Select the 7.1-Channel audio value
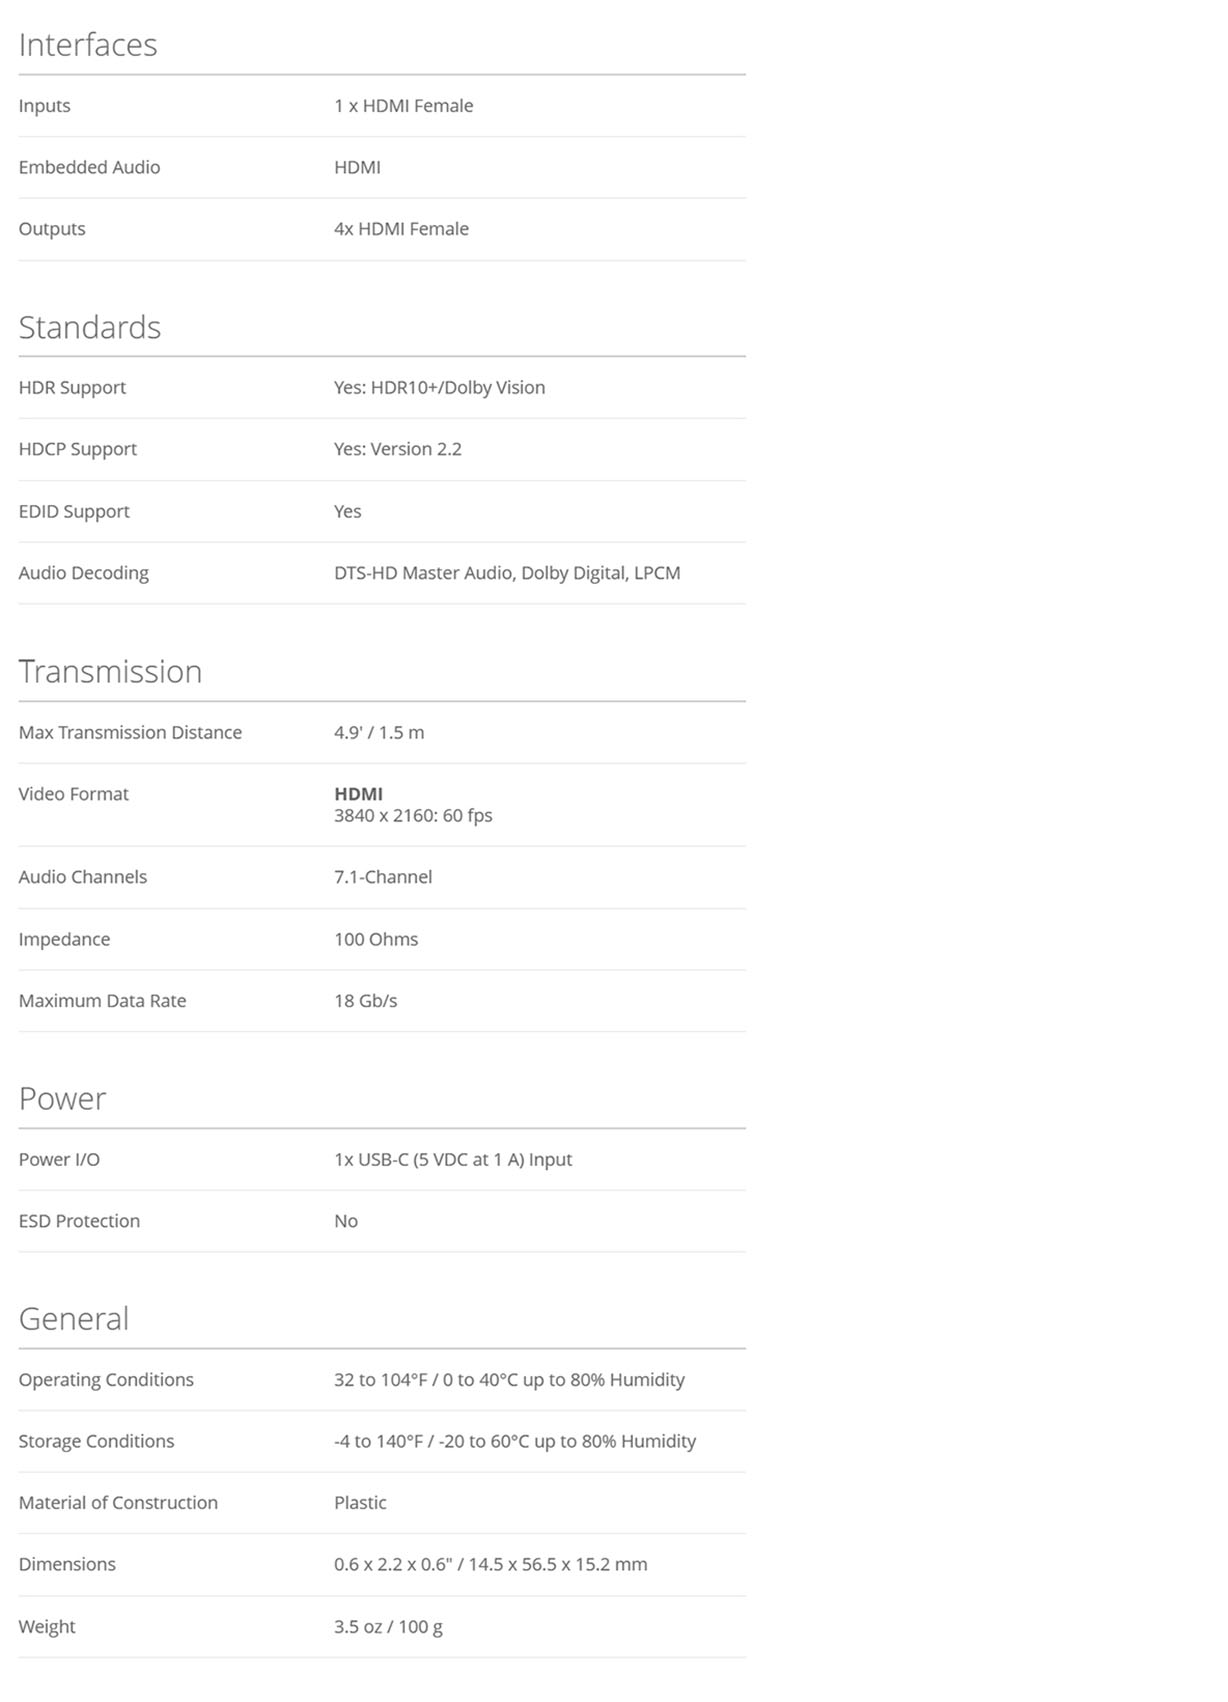The width and height of the screenshot is (1228, 1702). pos(383,877)
